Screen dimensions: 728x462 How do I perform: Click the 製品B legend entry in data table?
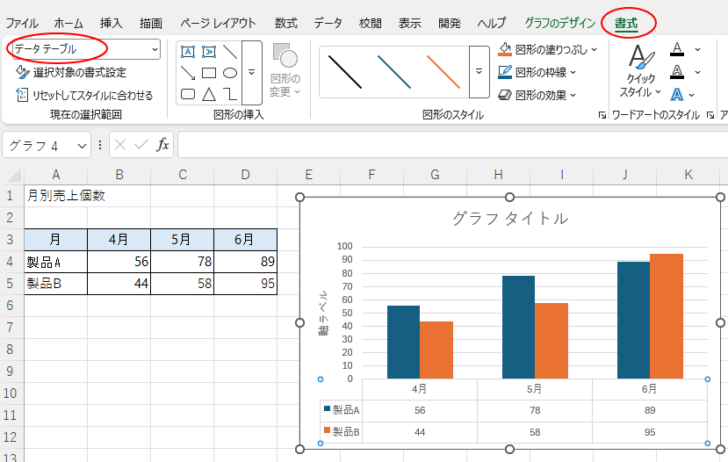[342, 432]
